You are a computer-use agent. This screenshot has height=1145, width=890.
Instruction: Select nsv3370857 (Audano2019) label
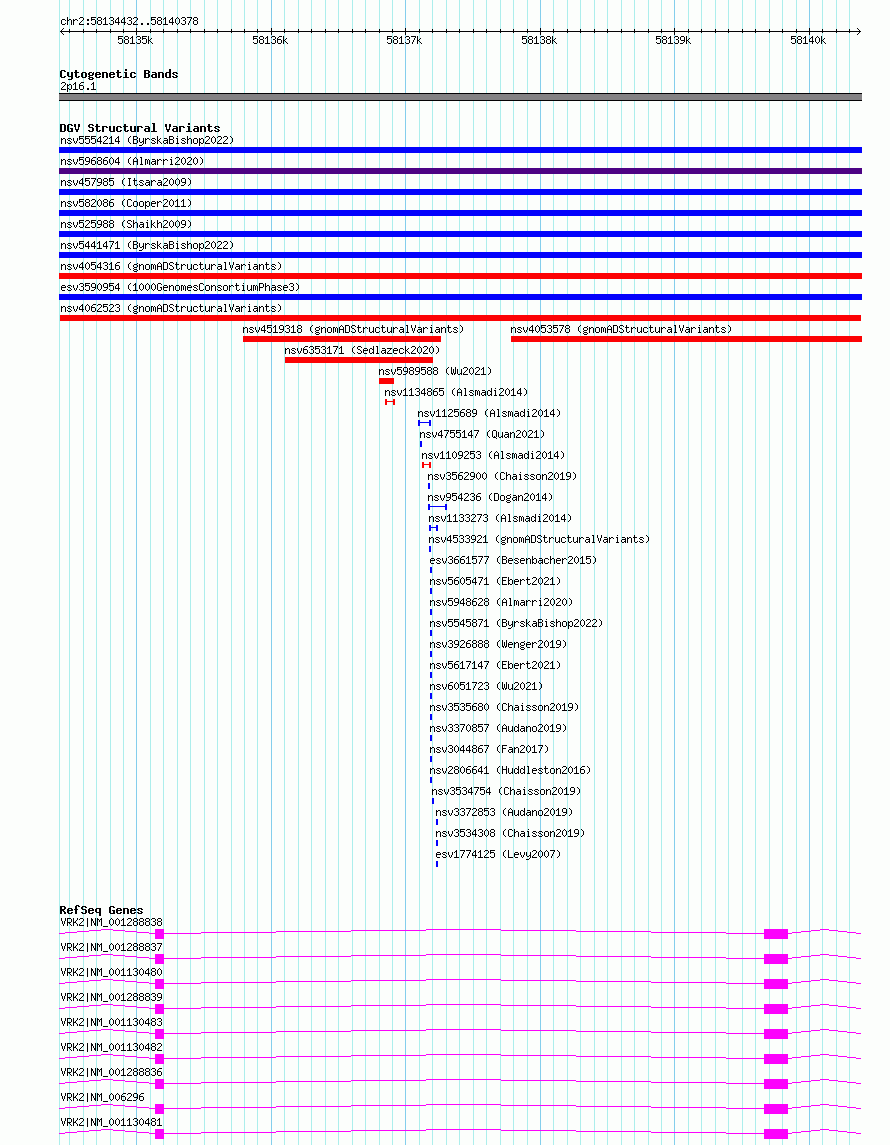click(x=498, y=729)
